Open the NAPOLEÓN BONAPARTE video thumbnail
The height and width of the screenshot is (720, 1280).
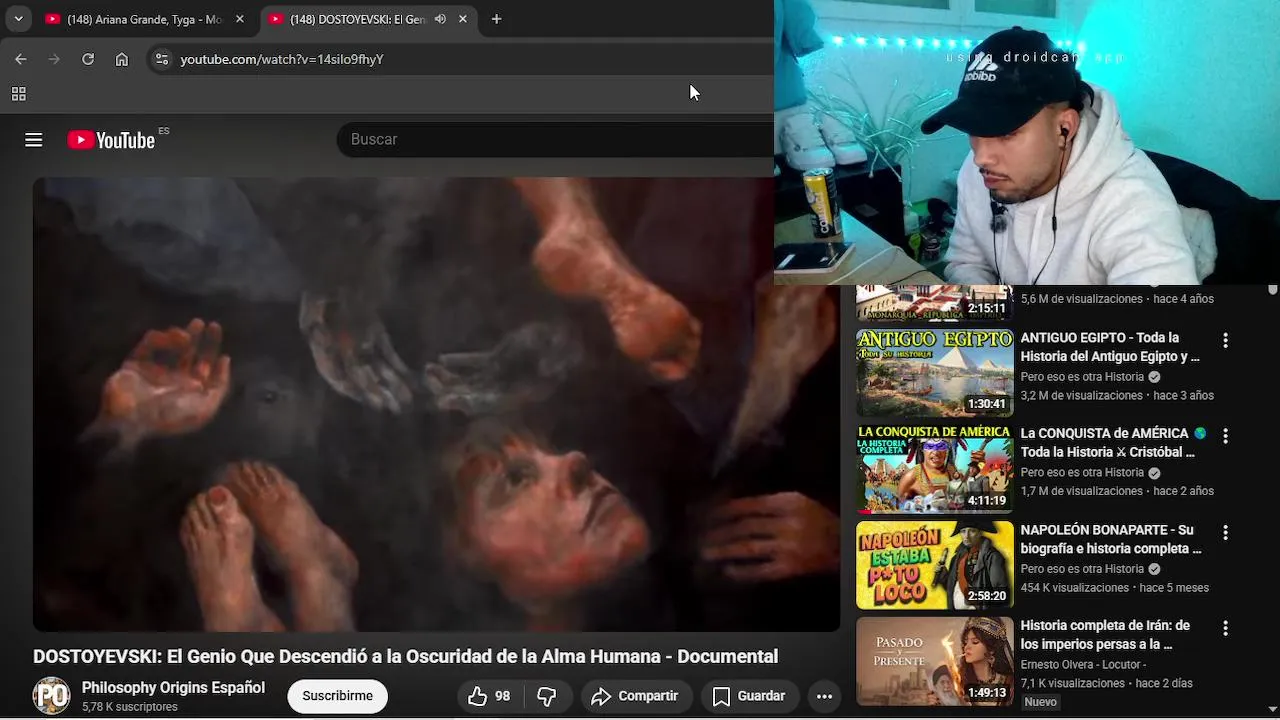(x=934, y=565)
